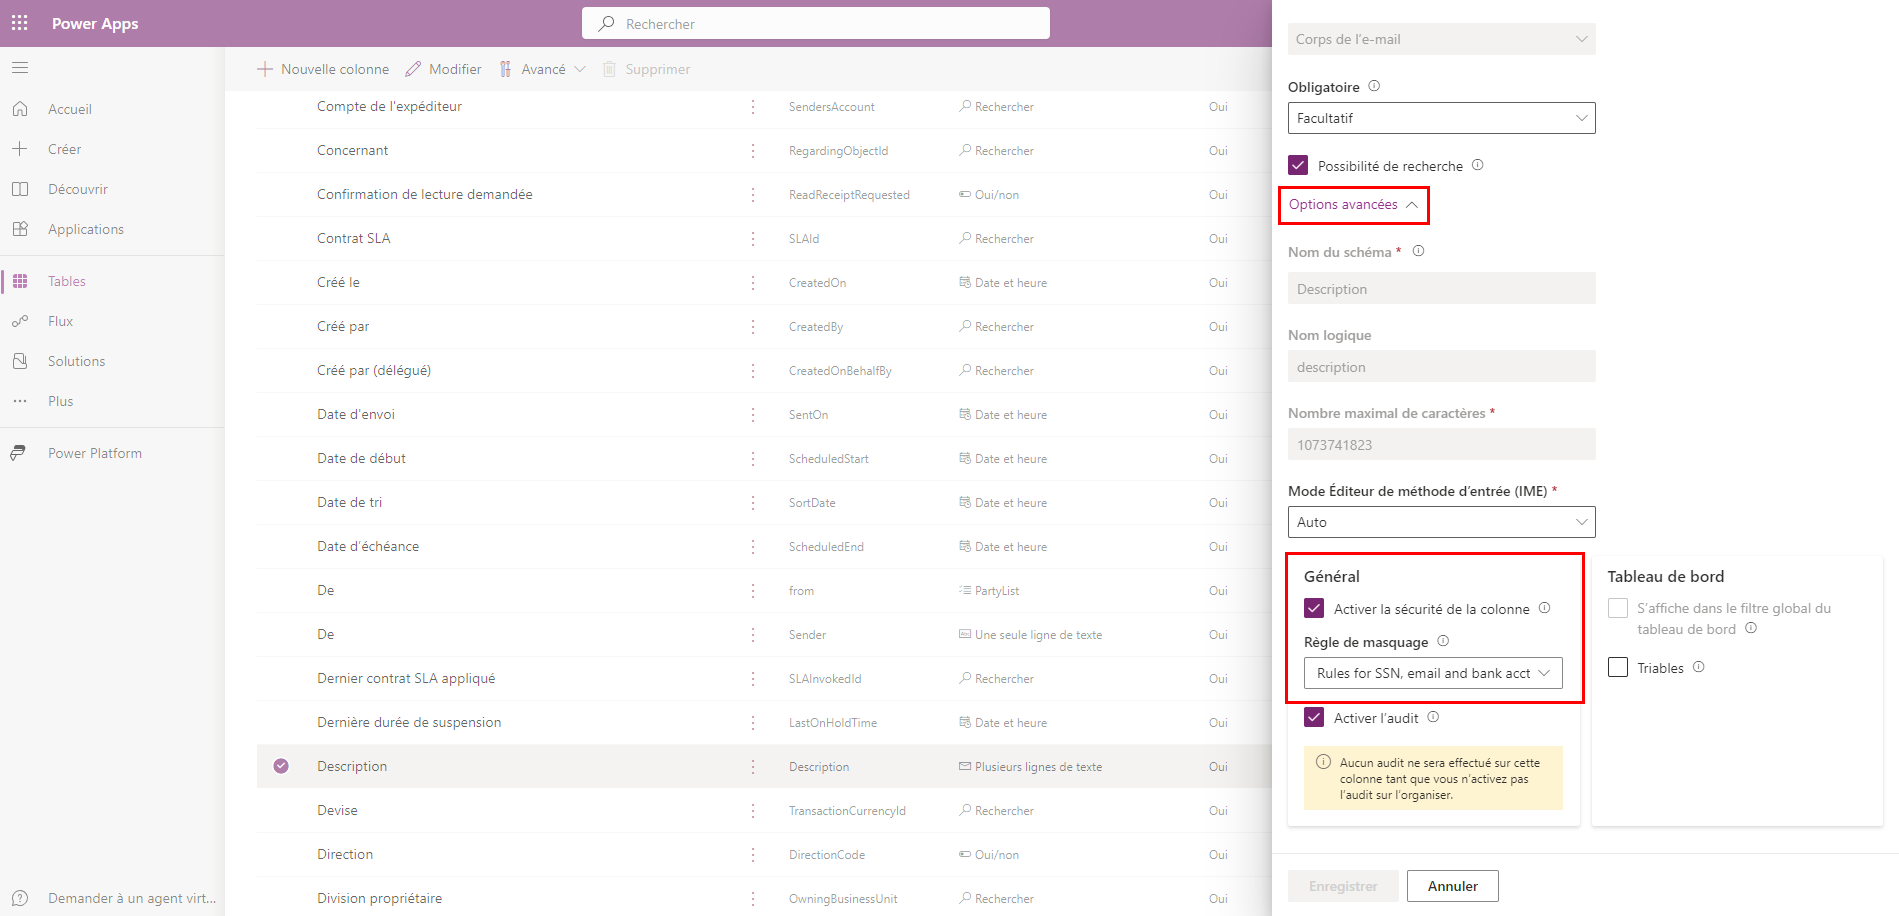This screenshot has height=916, width=1899.
Task: Click info icon beside column security option
Action: (x=1544, y=608)
